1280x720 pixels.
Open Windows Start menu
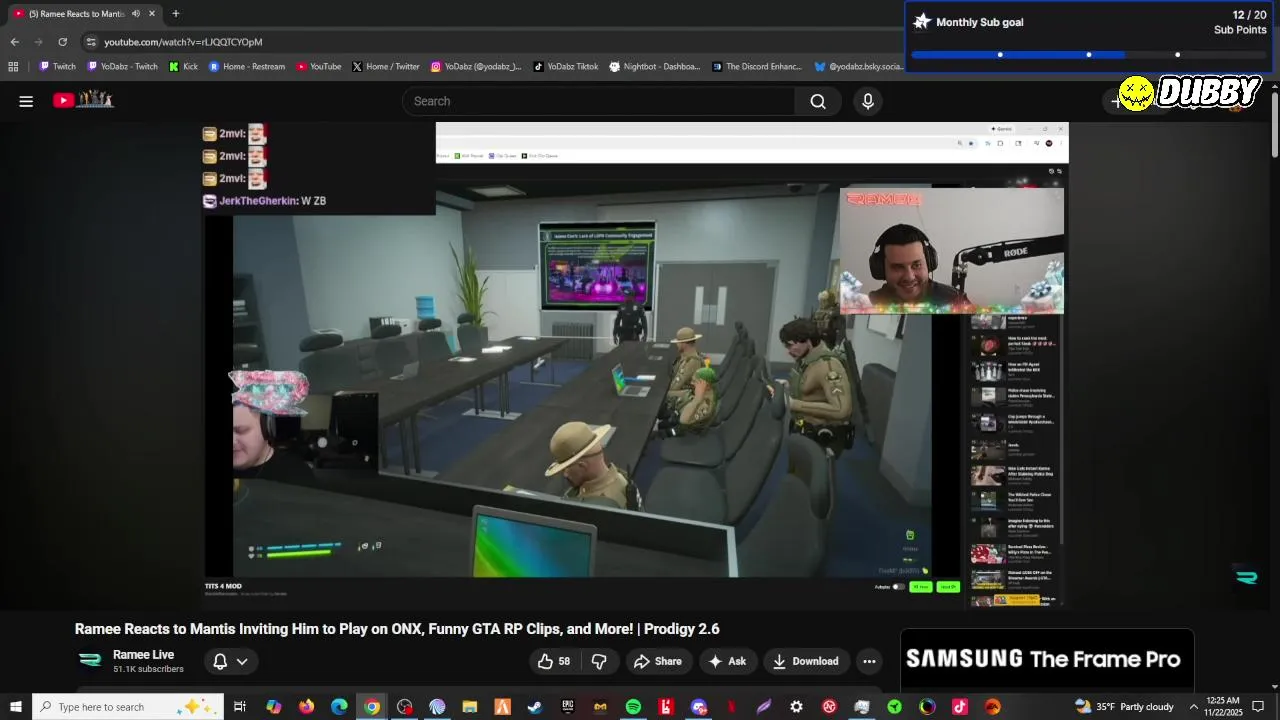15,707
